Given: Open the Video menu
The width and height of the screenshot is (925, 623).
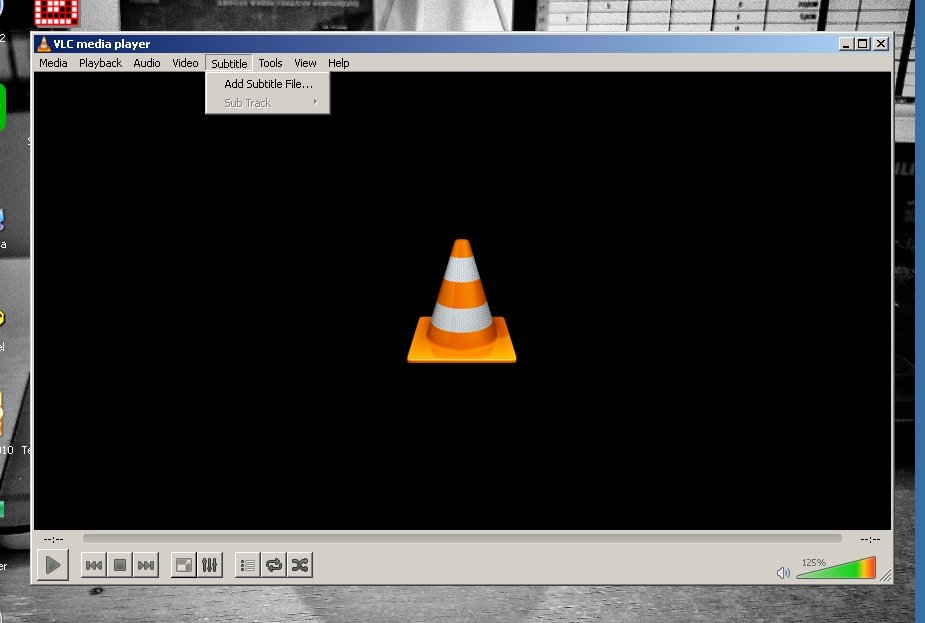Looking at the screenshot, I should (x=185, y=63).
